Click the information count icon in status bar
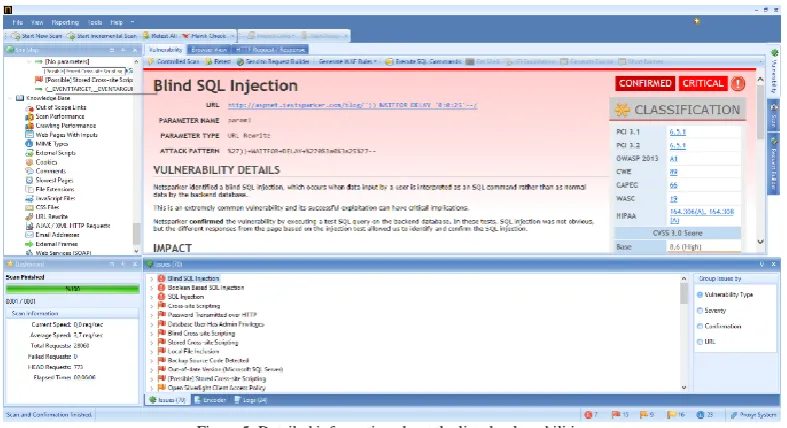 [701, 415]
